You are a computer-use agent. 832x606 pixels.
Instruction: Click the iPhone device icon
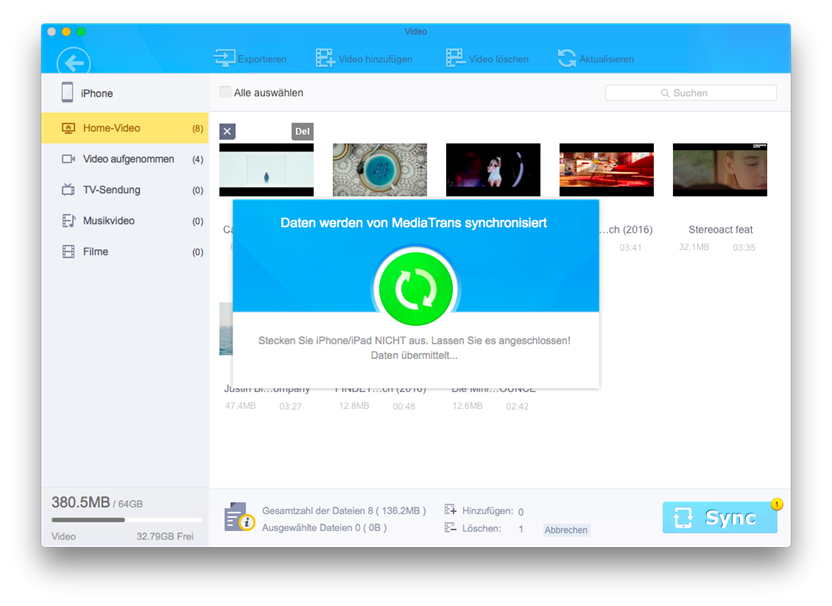[x=67, y=92]
